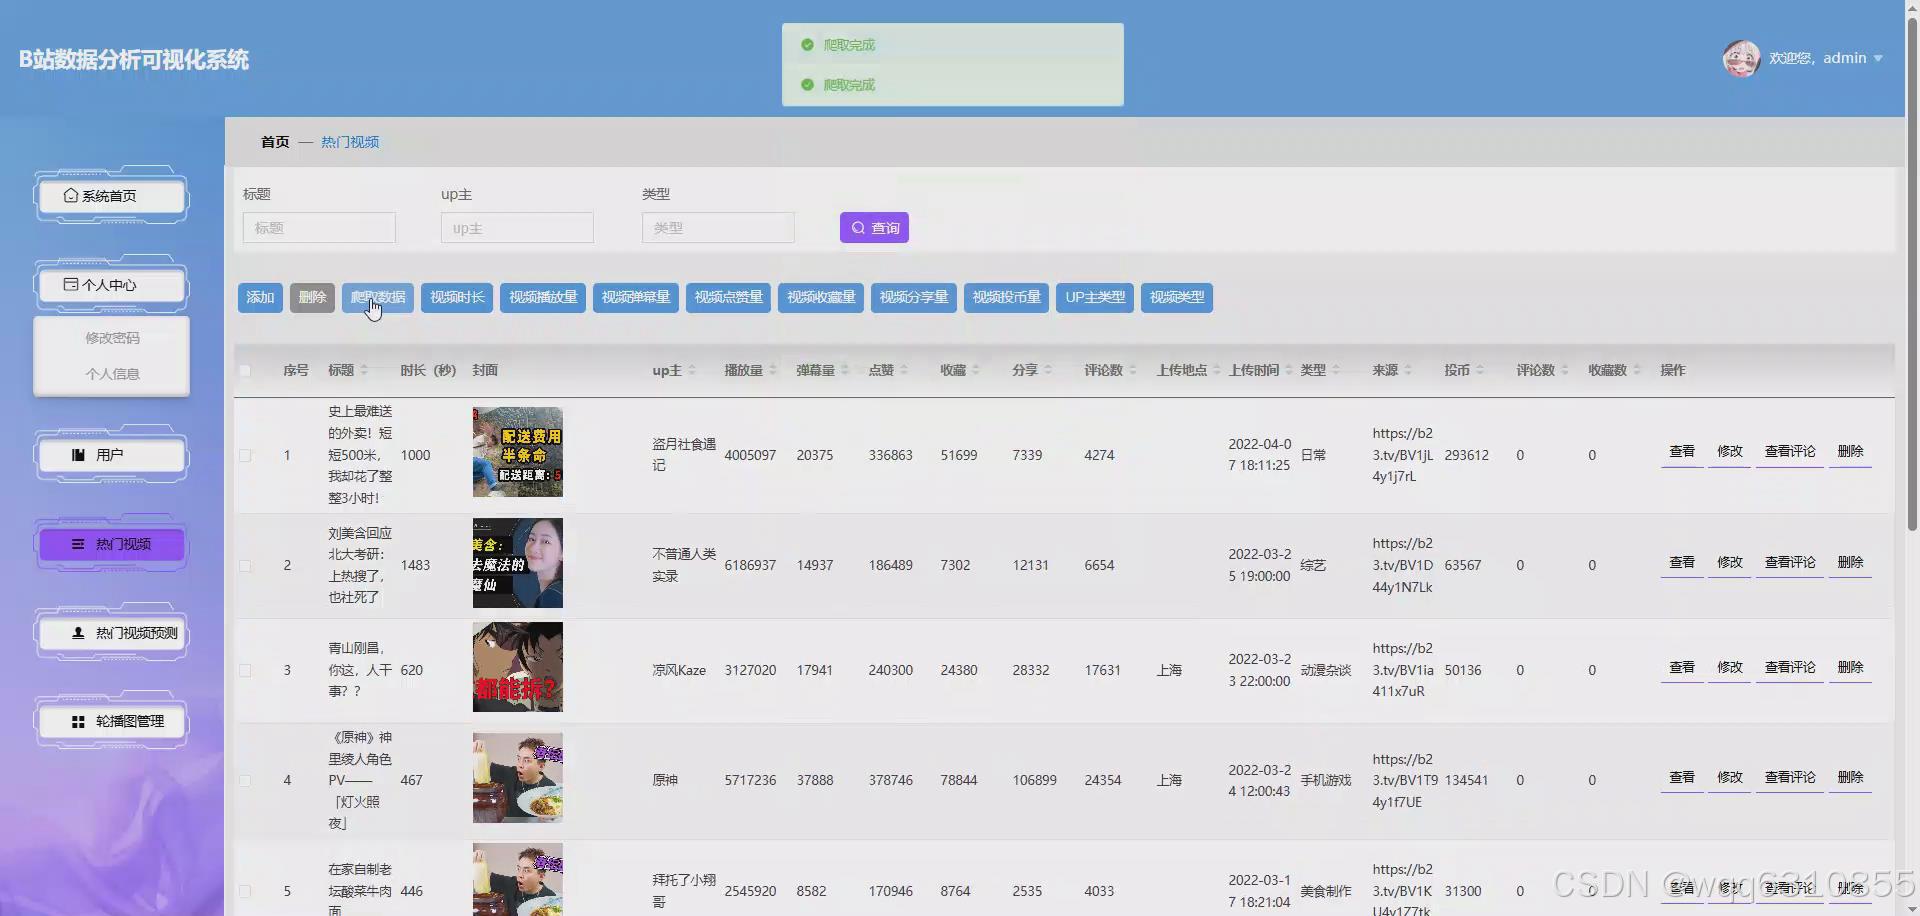The width and height of the screenshot is (1920, 916).
Task: Select the checkbox for row 5
Action: (245, 891)
